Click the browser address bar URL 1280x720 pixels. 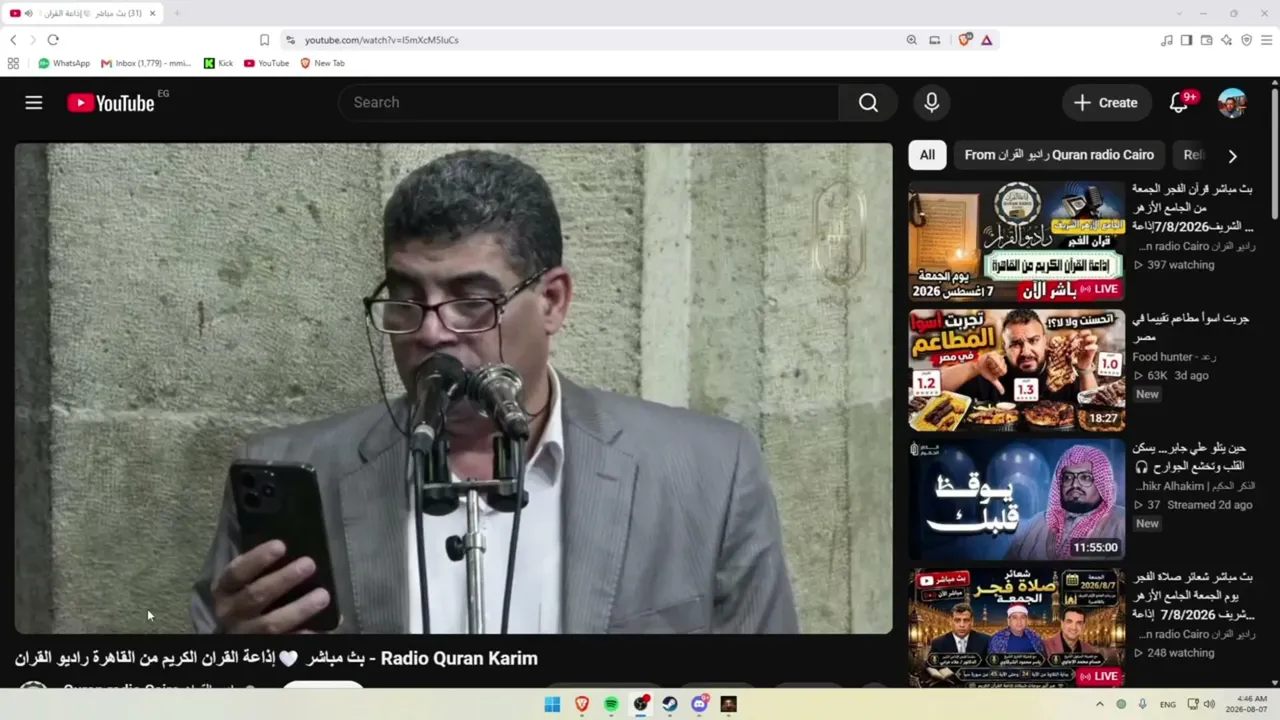[x=381, y=40]
